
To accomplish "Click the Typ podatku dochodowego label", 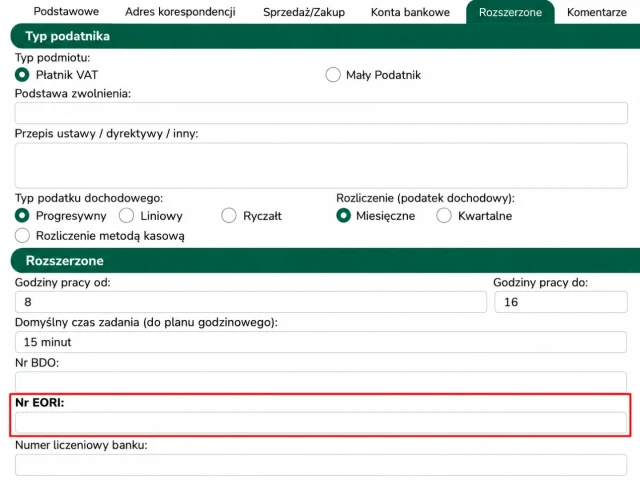I will (89, 198).
